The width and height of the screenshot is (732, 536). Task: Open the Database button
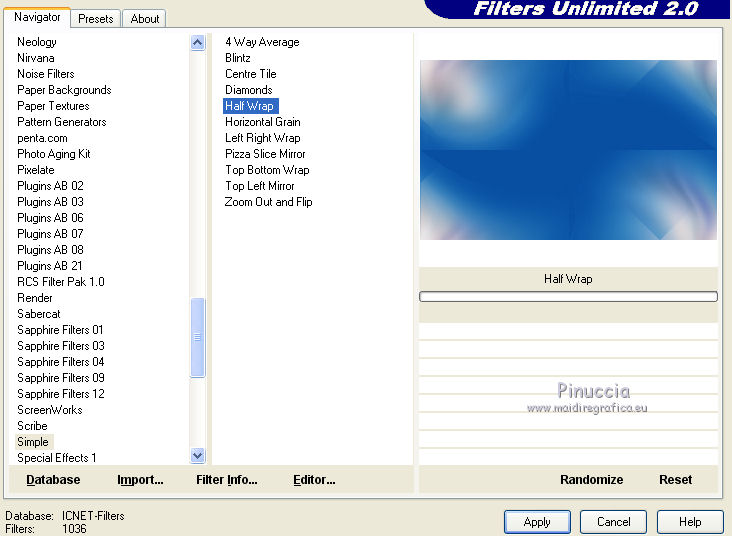pos(53,480)
